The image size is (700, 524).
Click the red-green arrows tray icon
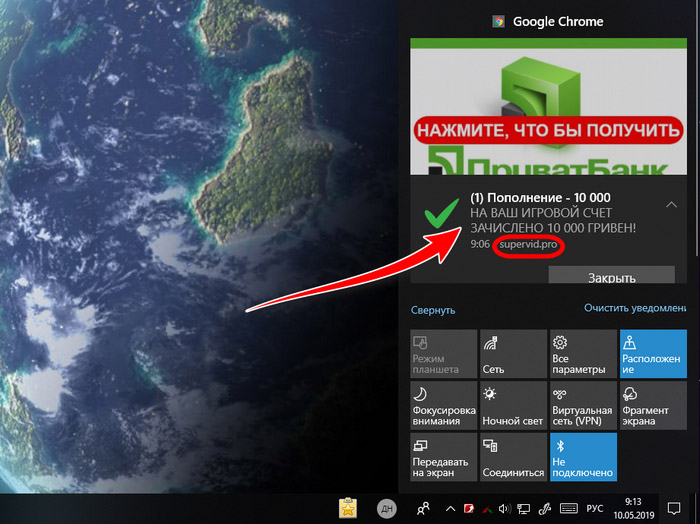pos(487,509)
